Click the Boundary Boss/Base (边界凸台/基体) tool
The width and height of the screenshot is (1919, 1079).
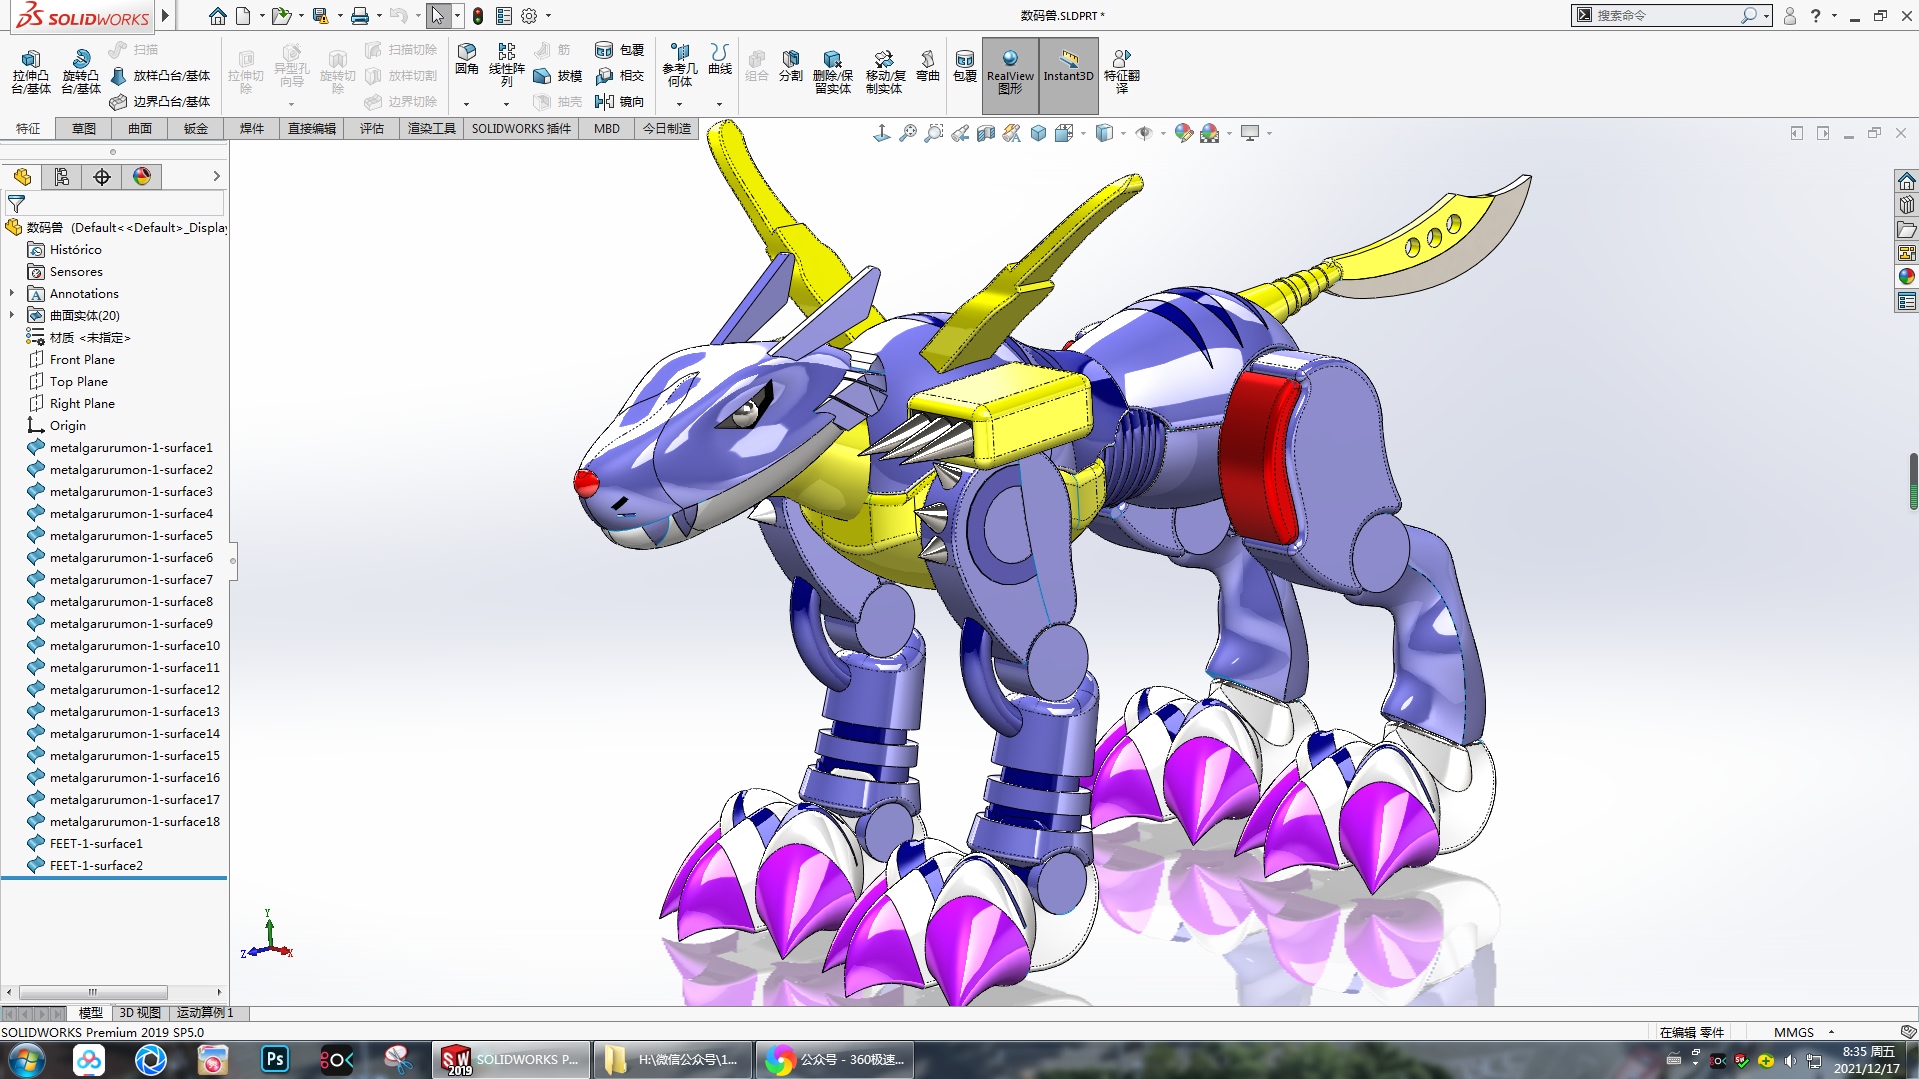[x=160, y=102]
